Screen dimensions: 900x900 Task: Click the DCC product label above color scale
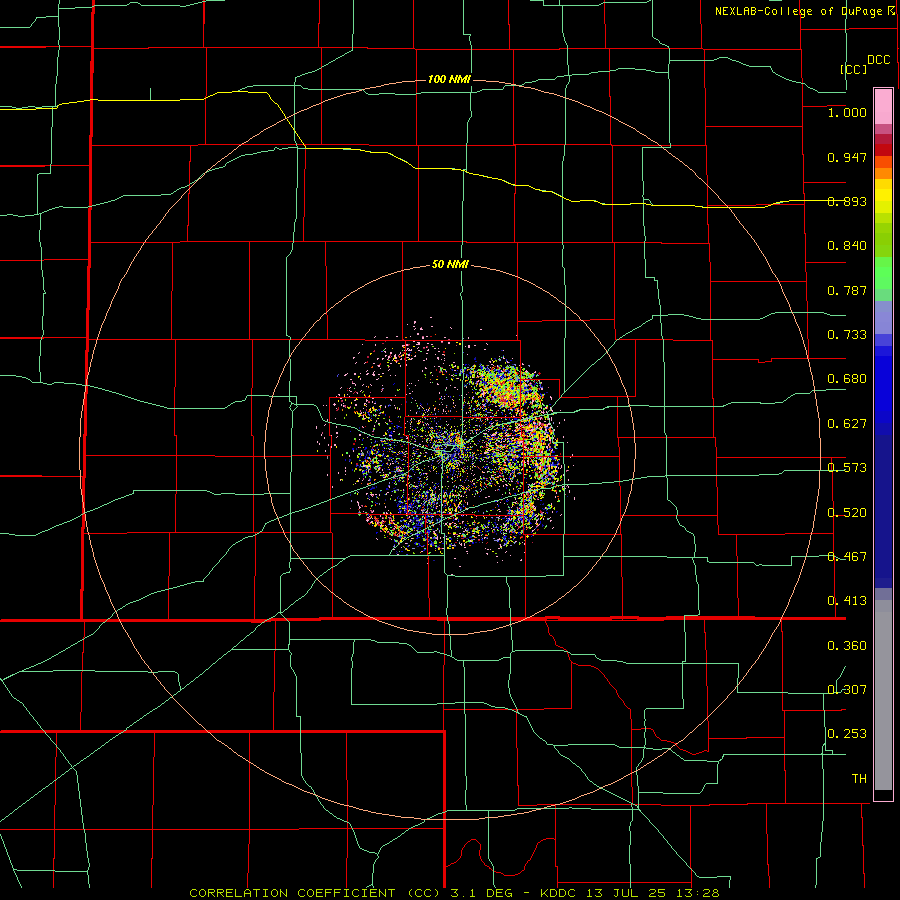[879, 60]
